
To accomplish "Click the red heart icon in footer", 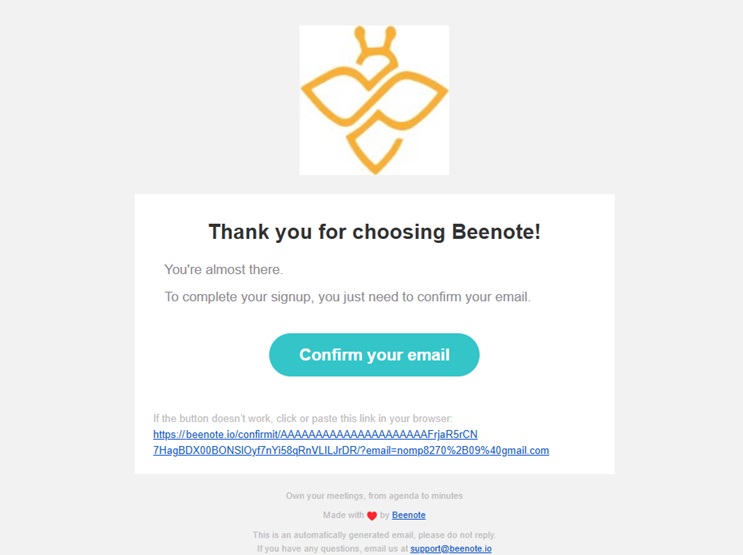I will pos(372,516).
